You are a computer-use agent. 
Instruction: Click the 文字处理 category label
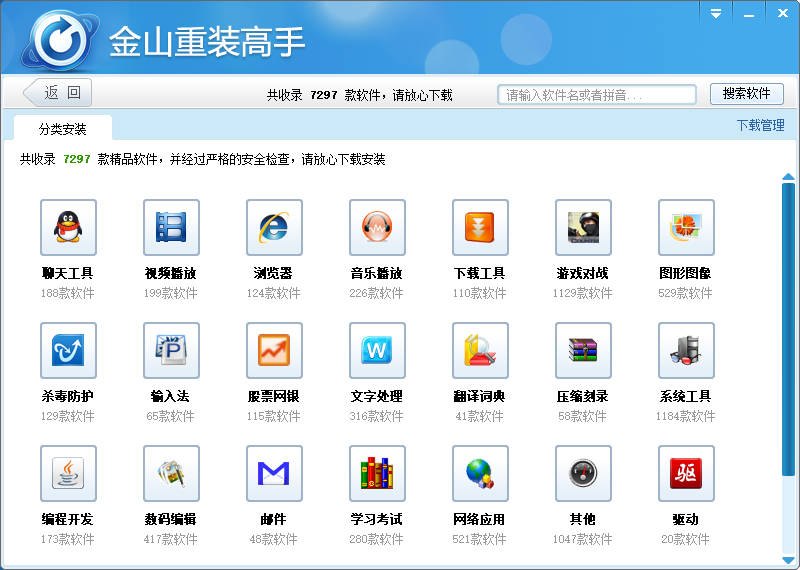(x=377, y=396)
